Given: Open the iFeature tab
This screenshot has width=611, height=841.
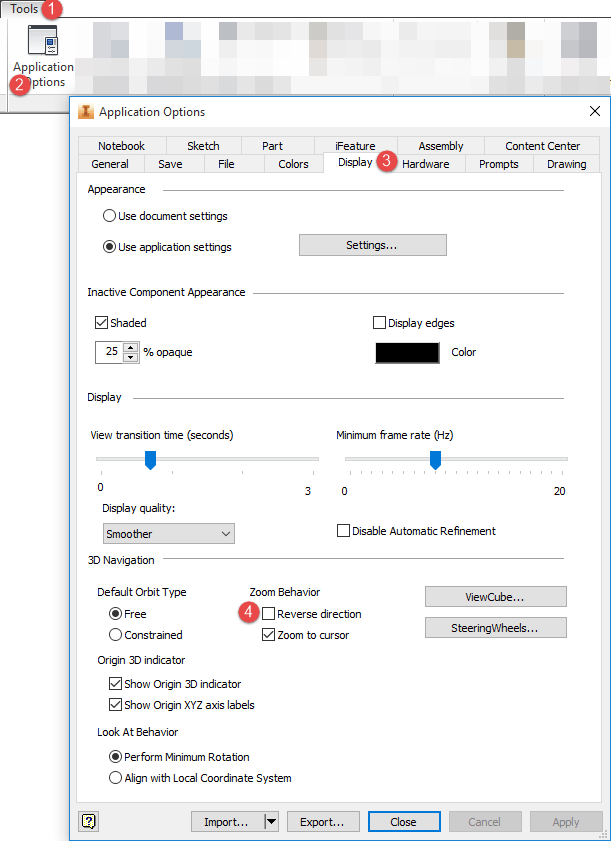Looking at the screenshot, I should (355, 146).
